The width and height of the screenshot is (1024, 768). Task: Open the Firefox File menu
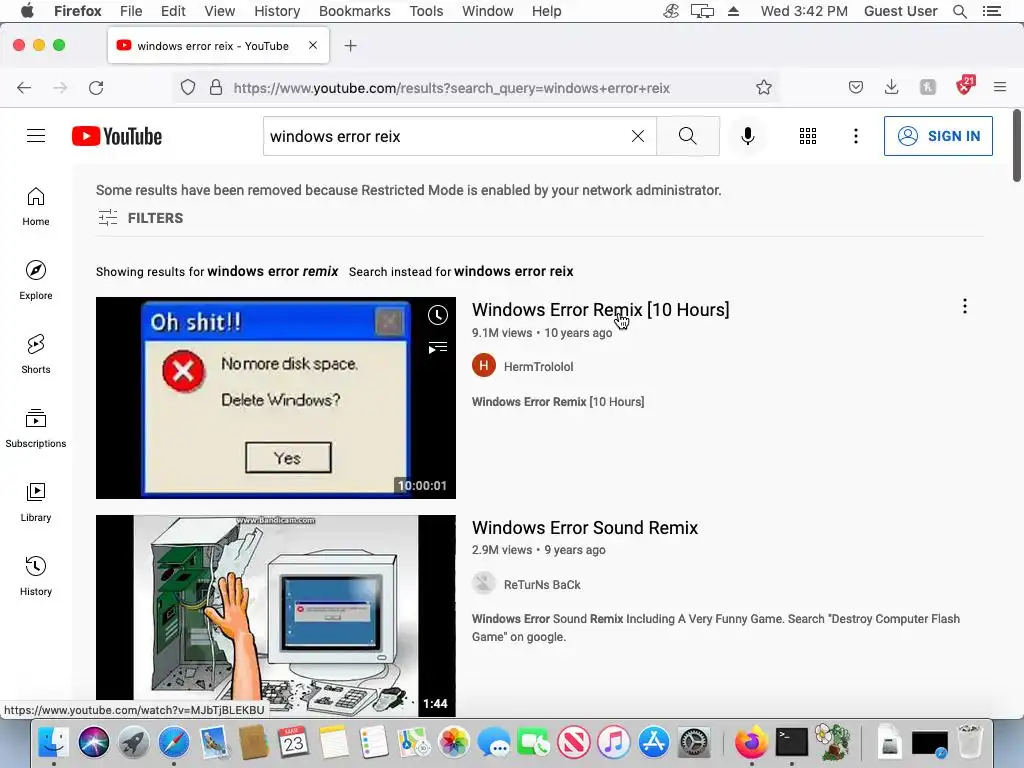131,11
